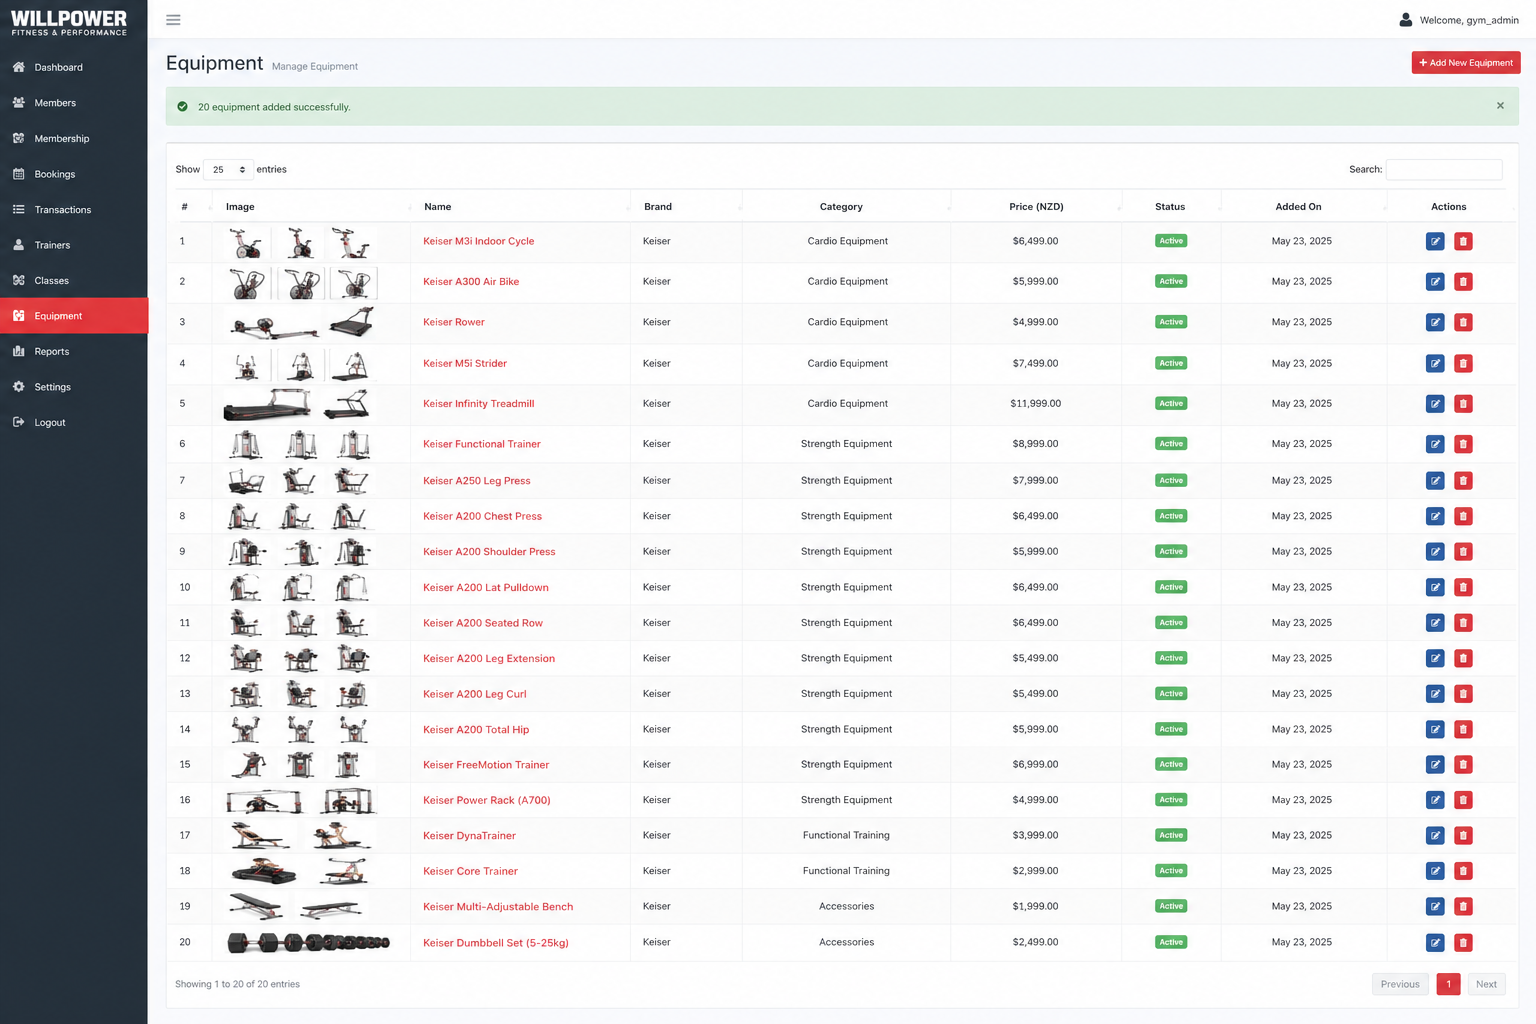Delete Keiser DynaTrainer equipment
The height and width of the screenshot is (1024, 1536).
(1463, 836)
